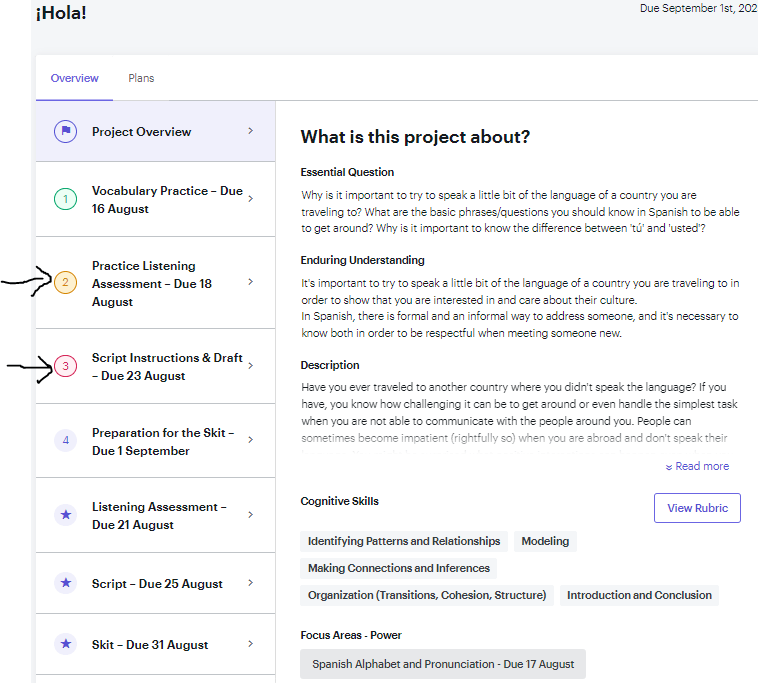Screen dimensions: 758x683
Task: Click the orange number 2 circle icon
Action: tap(65, 283)
